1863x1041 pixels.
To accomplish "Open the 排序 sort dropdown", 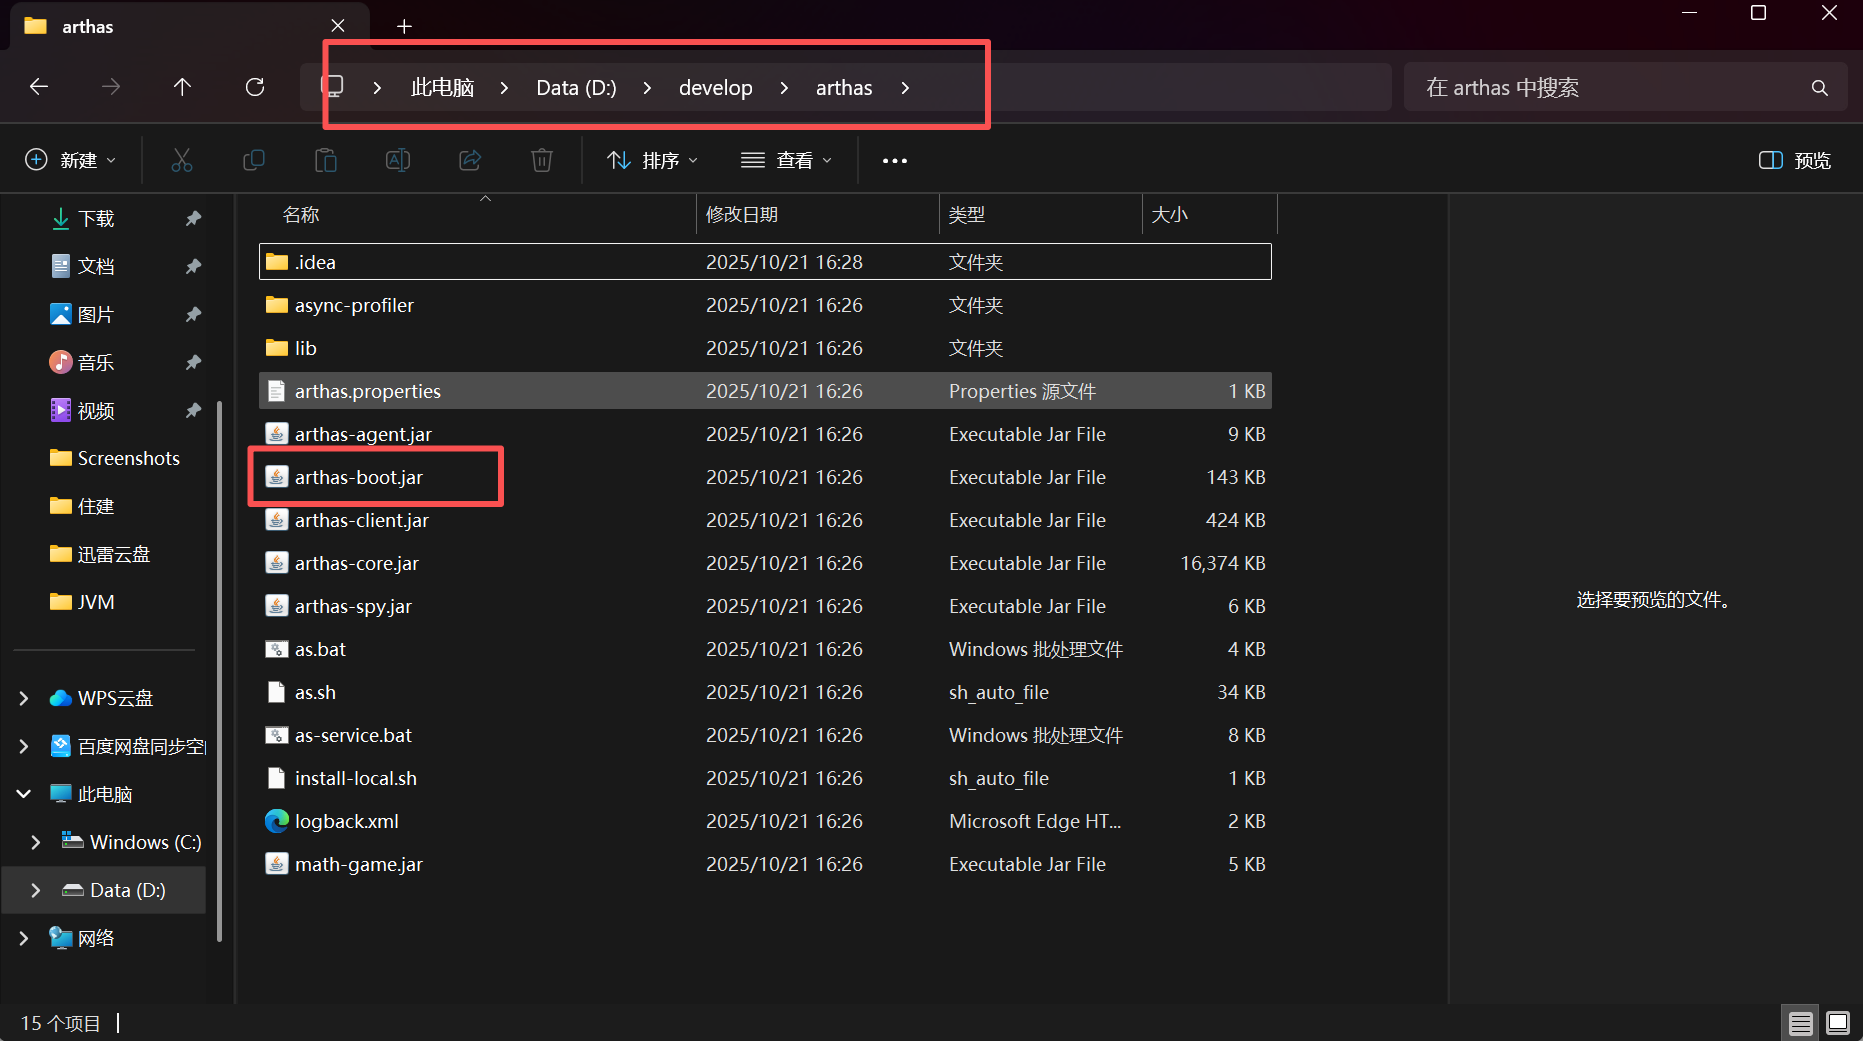I will coord(652,161).
